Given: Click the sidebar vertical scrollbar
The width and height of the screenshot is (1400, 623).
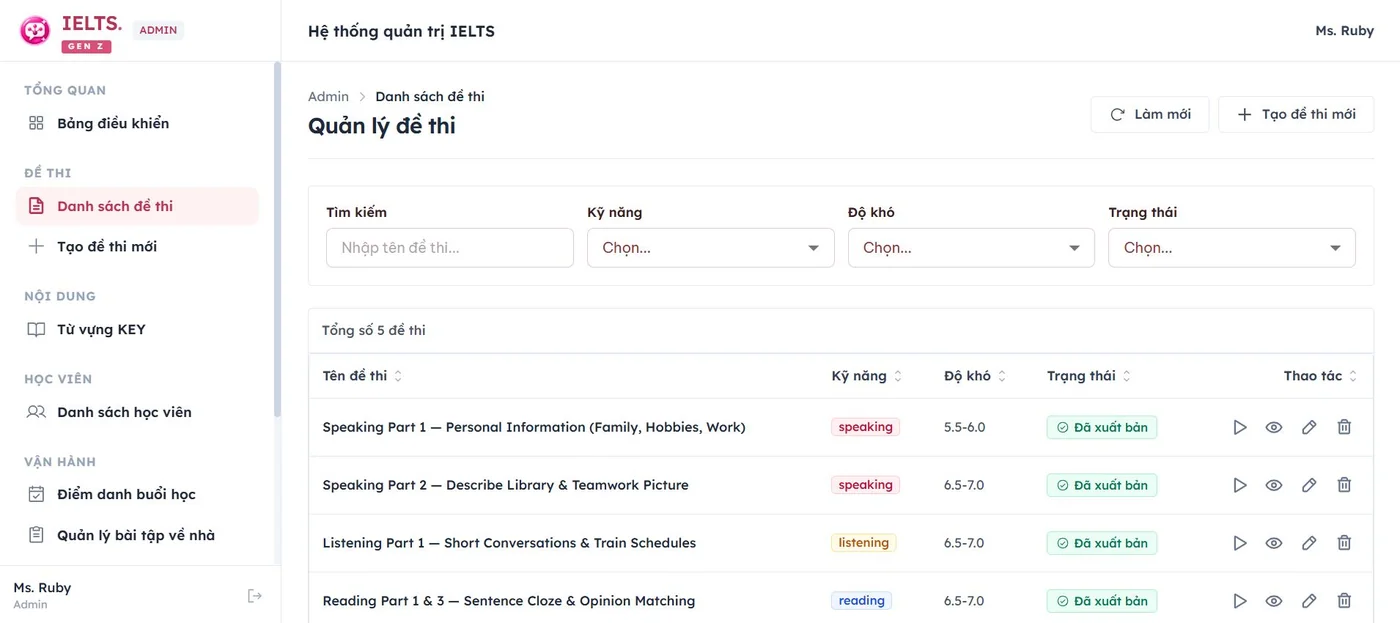Looking at the screenshot, I should (277, 240).
